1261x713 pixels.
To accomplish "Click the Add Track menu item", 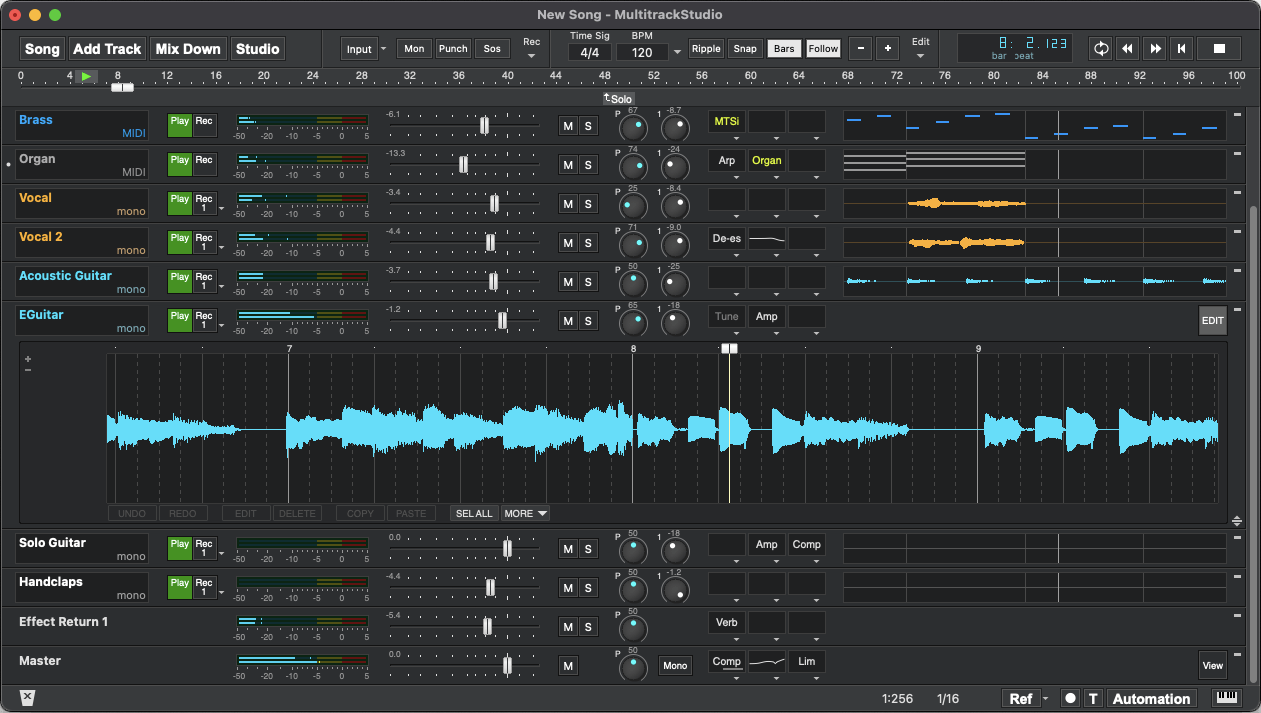I will pyautogui.click(x=107, y=48).
